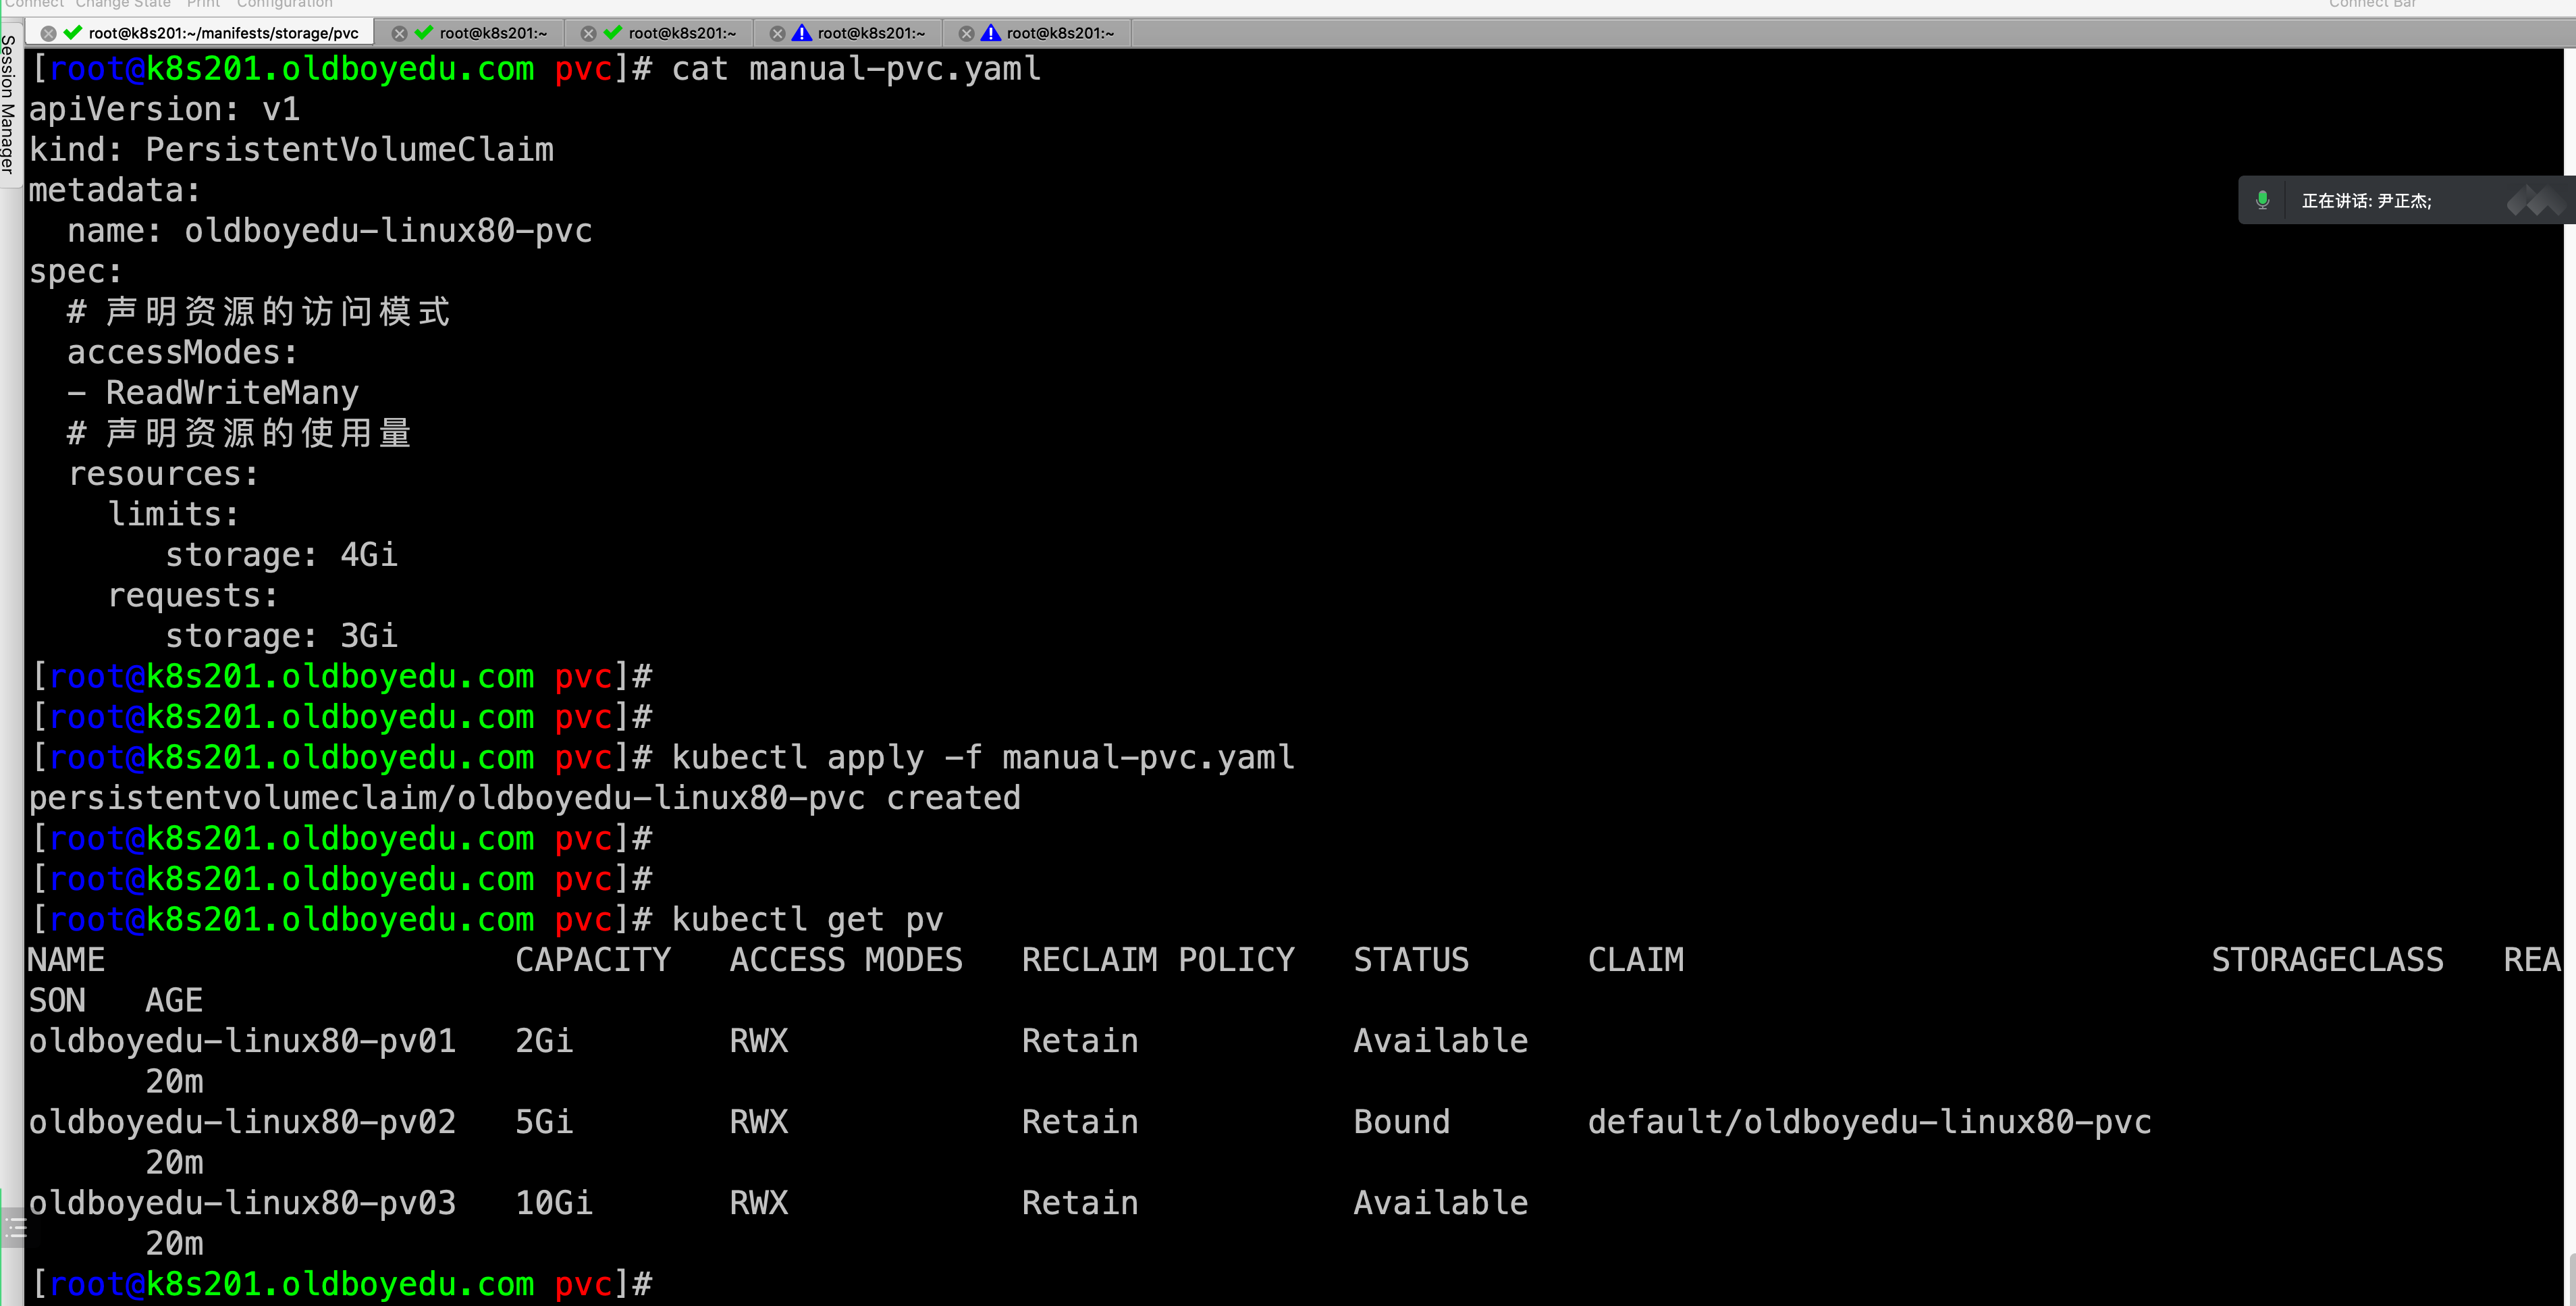Click blue warning triangle on fourth tab

coord(801,33)
